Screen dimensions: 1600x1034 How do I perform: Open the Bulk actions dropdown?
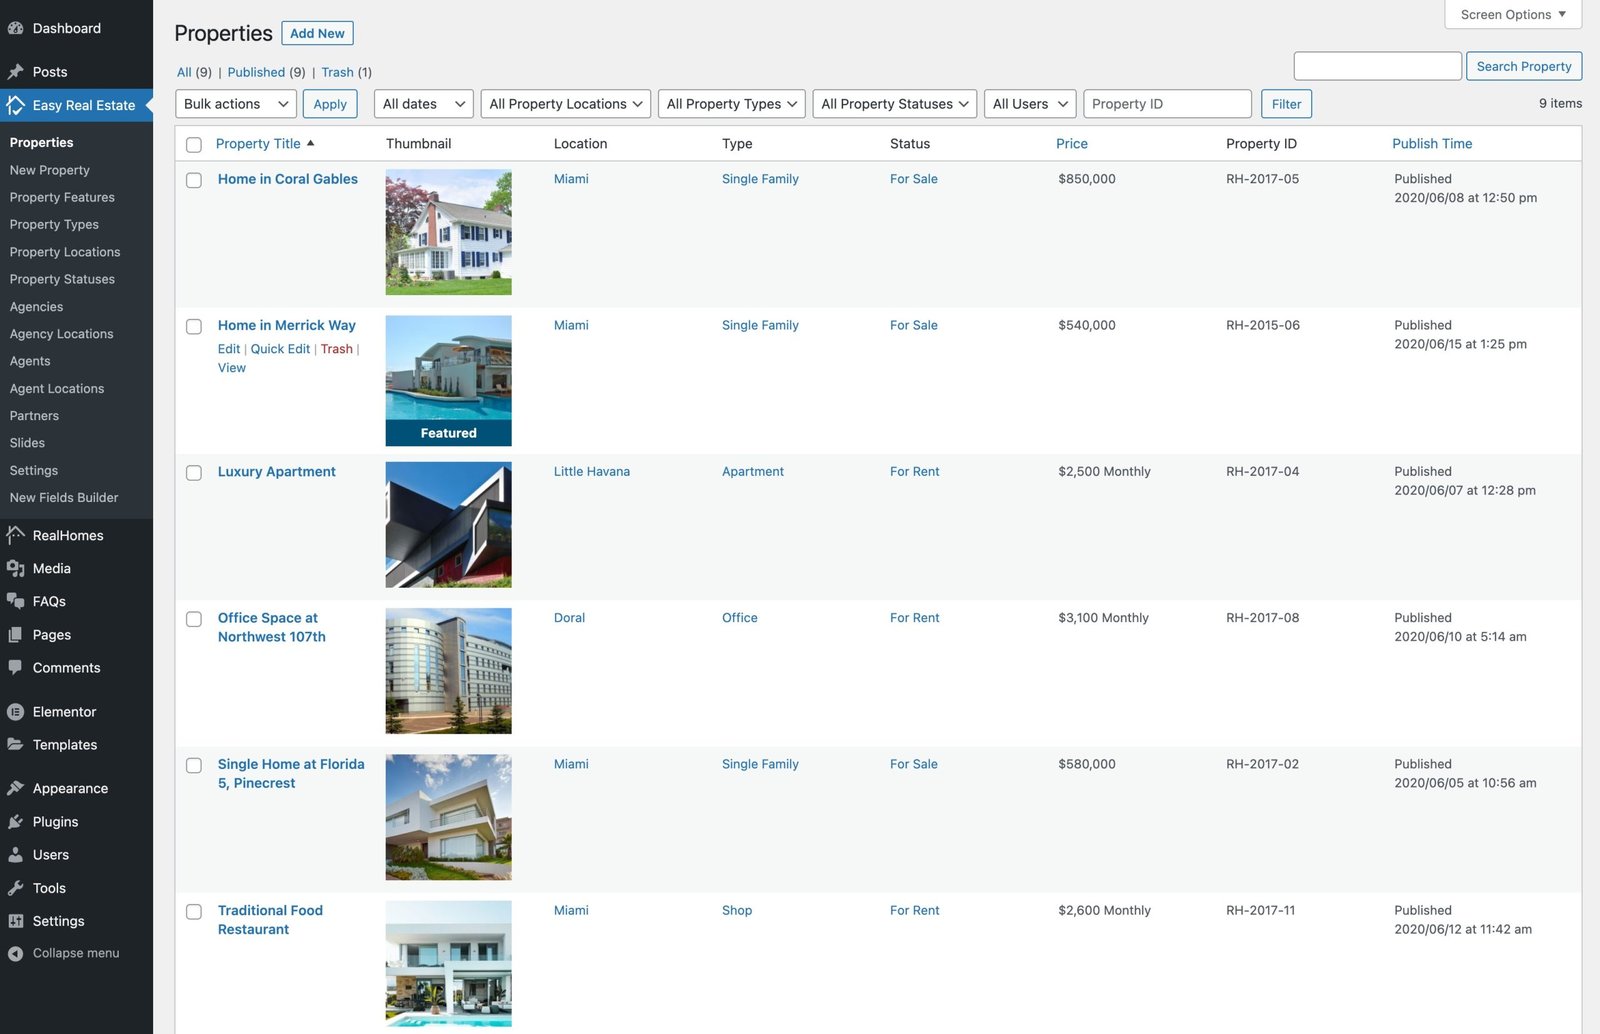(x=236, y=104)
